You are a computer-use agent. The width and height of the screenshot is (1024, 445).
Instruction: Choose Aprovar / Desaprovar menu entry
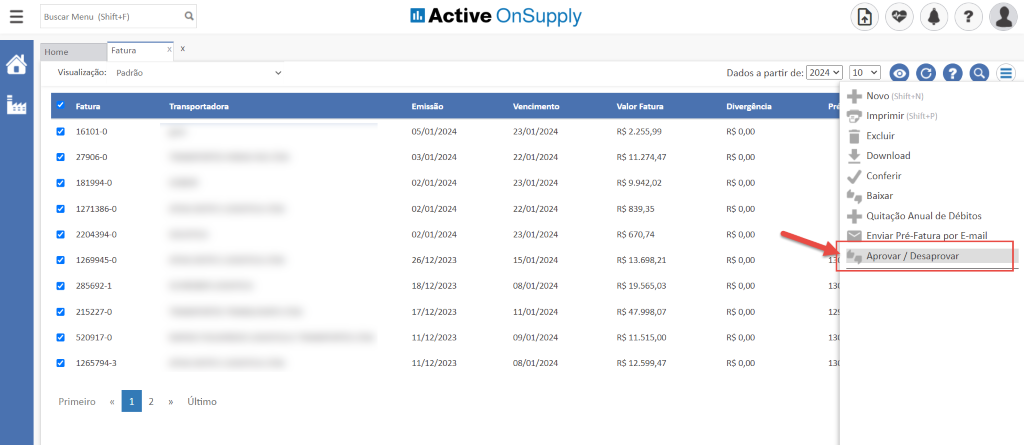click(912, 256)
